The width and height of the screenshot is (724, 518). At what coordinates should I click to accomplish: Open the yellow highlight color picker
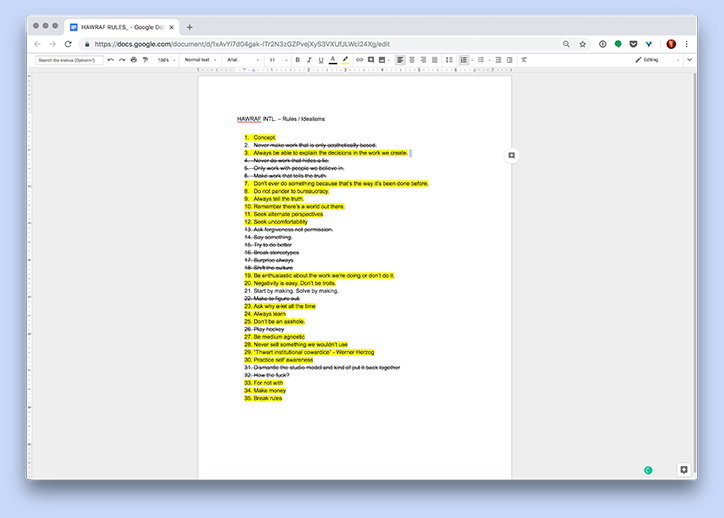click(x=345, y=60)
